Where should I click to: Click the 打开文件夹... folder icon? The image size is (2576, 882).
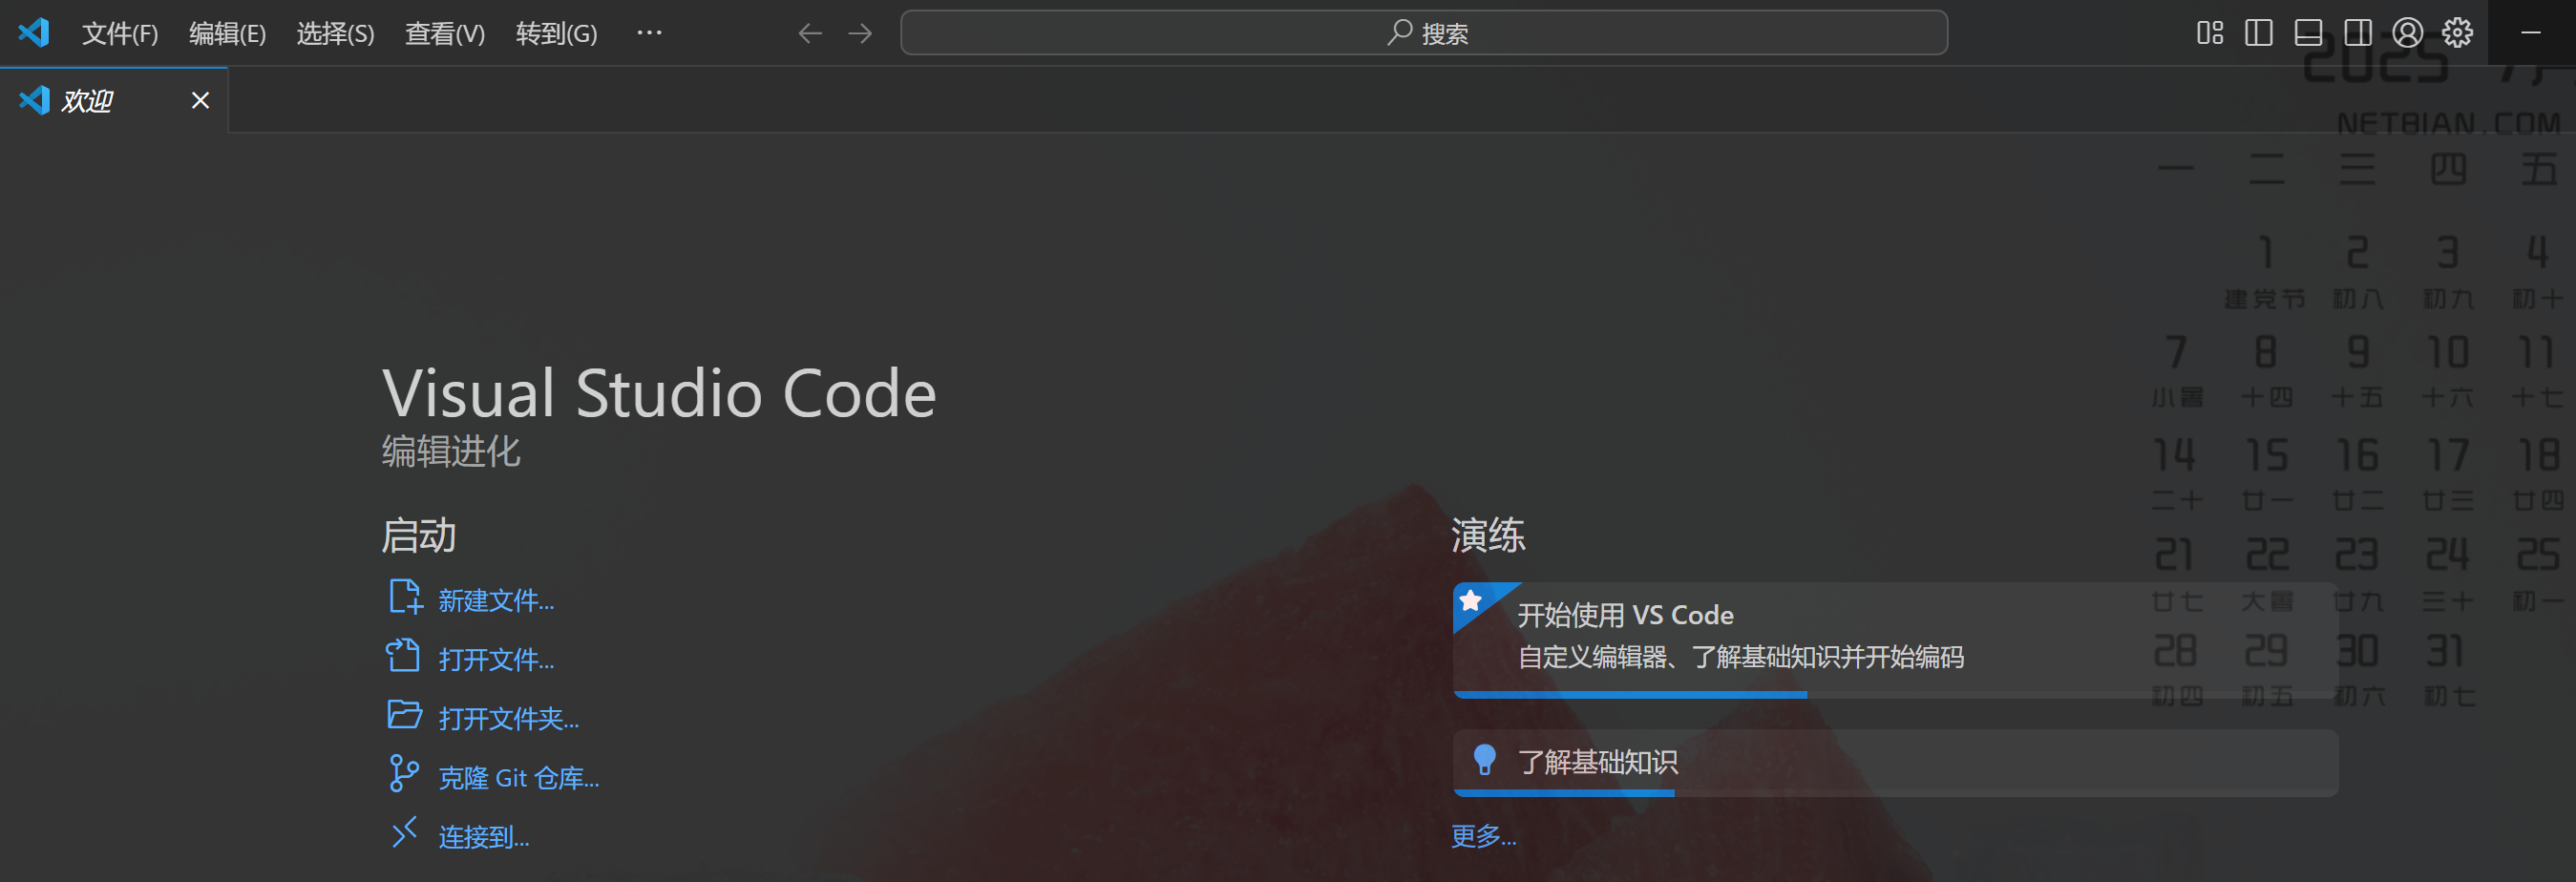tap(404, 716)
